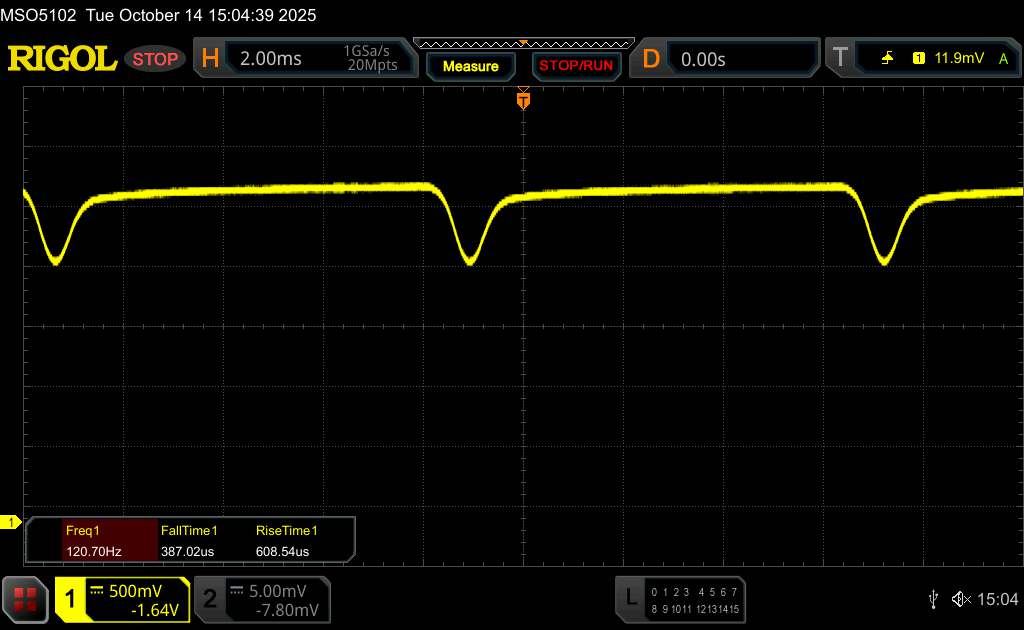Screen dimensions: 1024x630
Task: Toggle channel 1 at 500mV
Action: 122,599
